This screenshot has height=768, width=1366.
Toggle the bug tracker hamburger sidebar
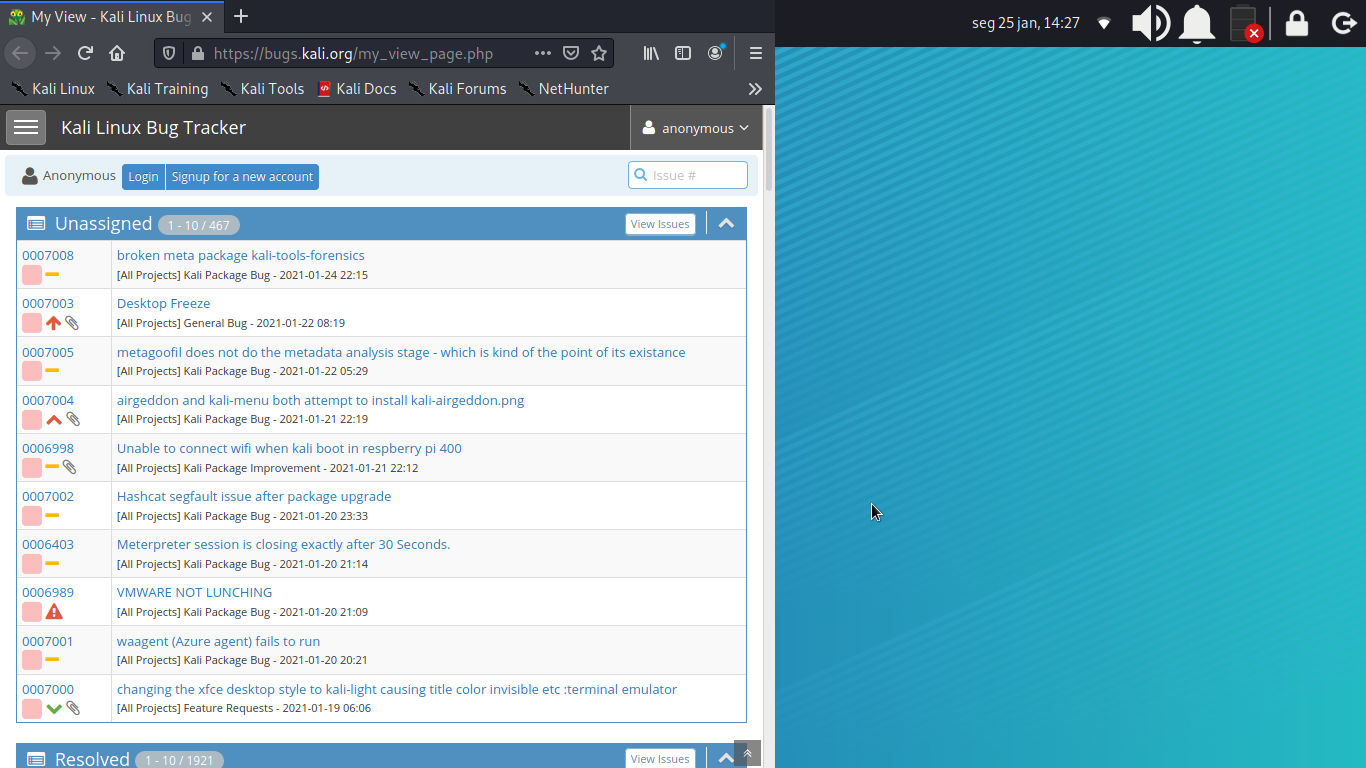26,127
